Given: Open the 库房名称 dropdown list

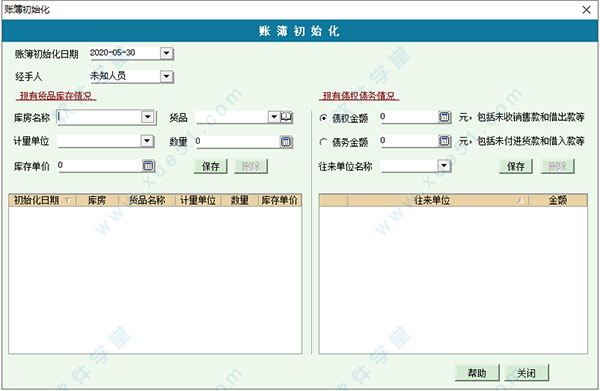Looking at the screenshot, I should [x=148, y=117].
